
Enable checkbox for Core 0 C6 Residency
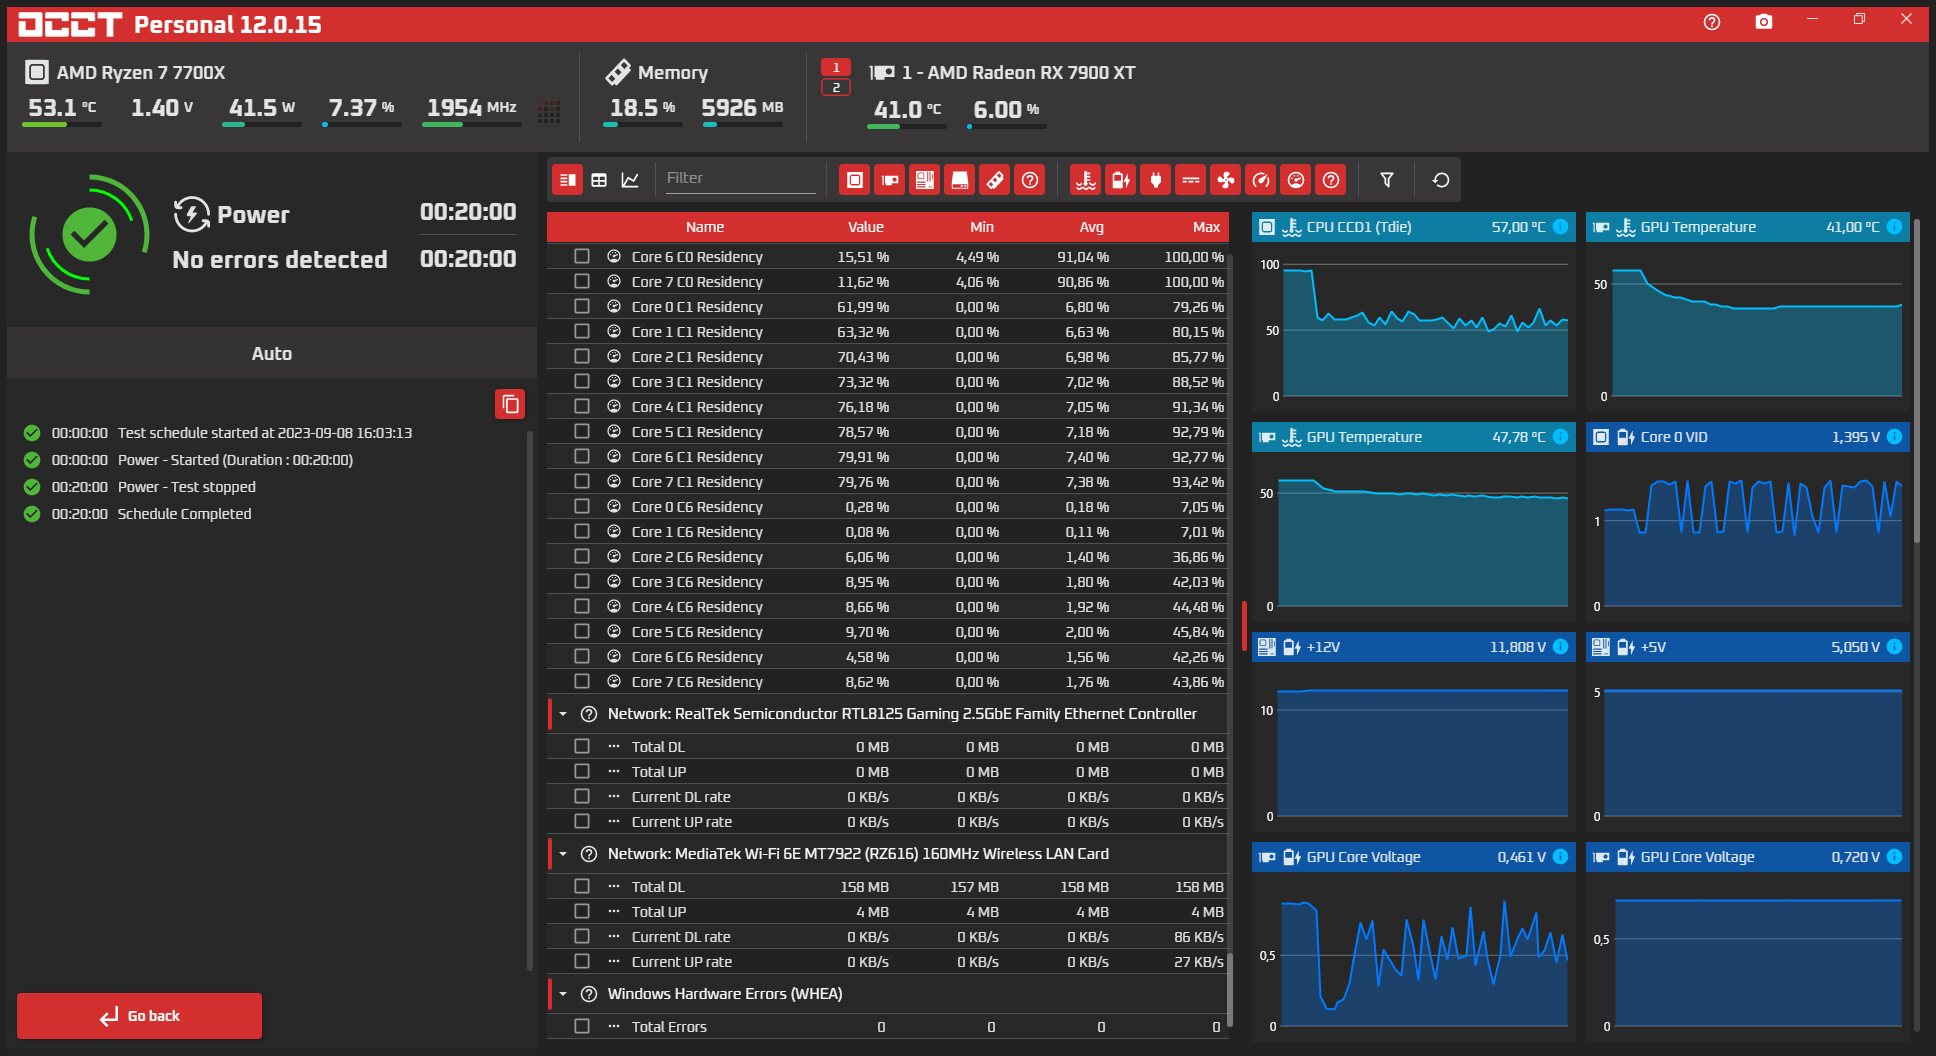click(582, 507)
